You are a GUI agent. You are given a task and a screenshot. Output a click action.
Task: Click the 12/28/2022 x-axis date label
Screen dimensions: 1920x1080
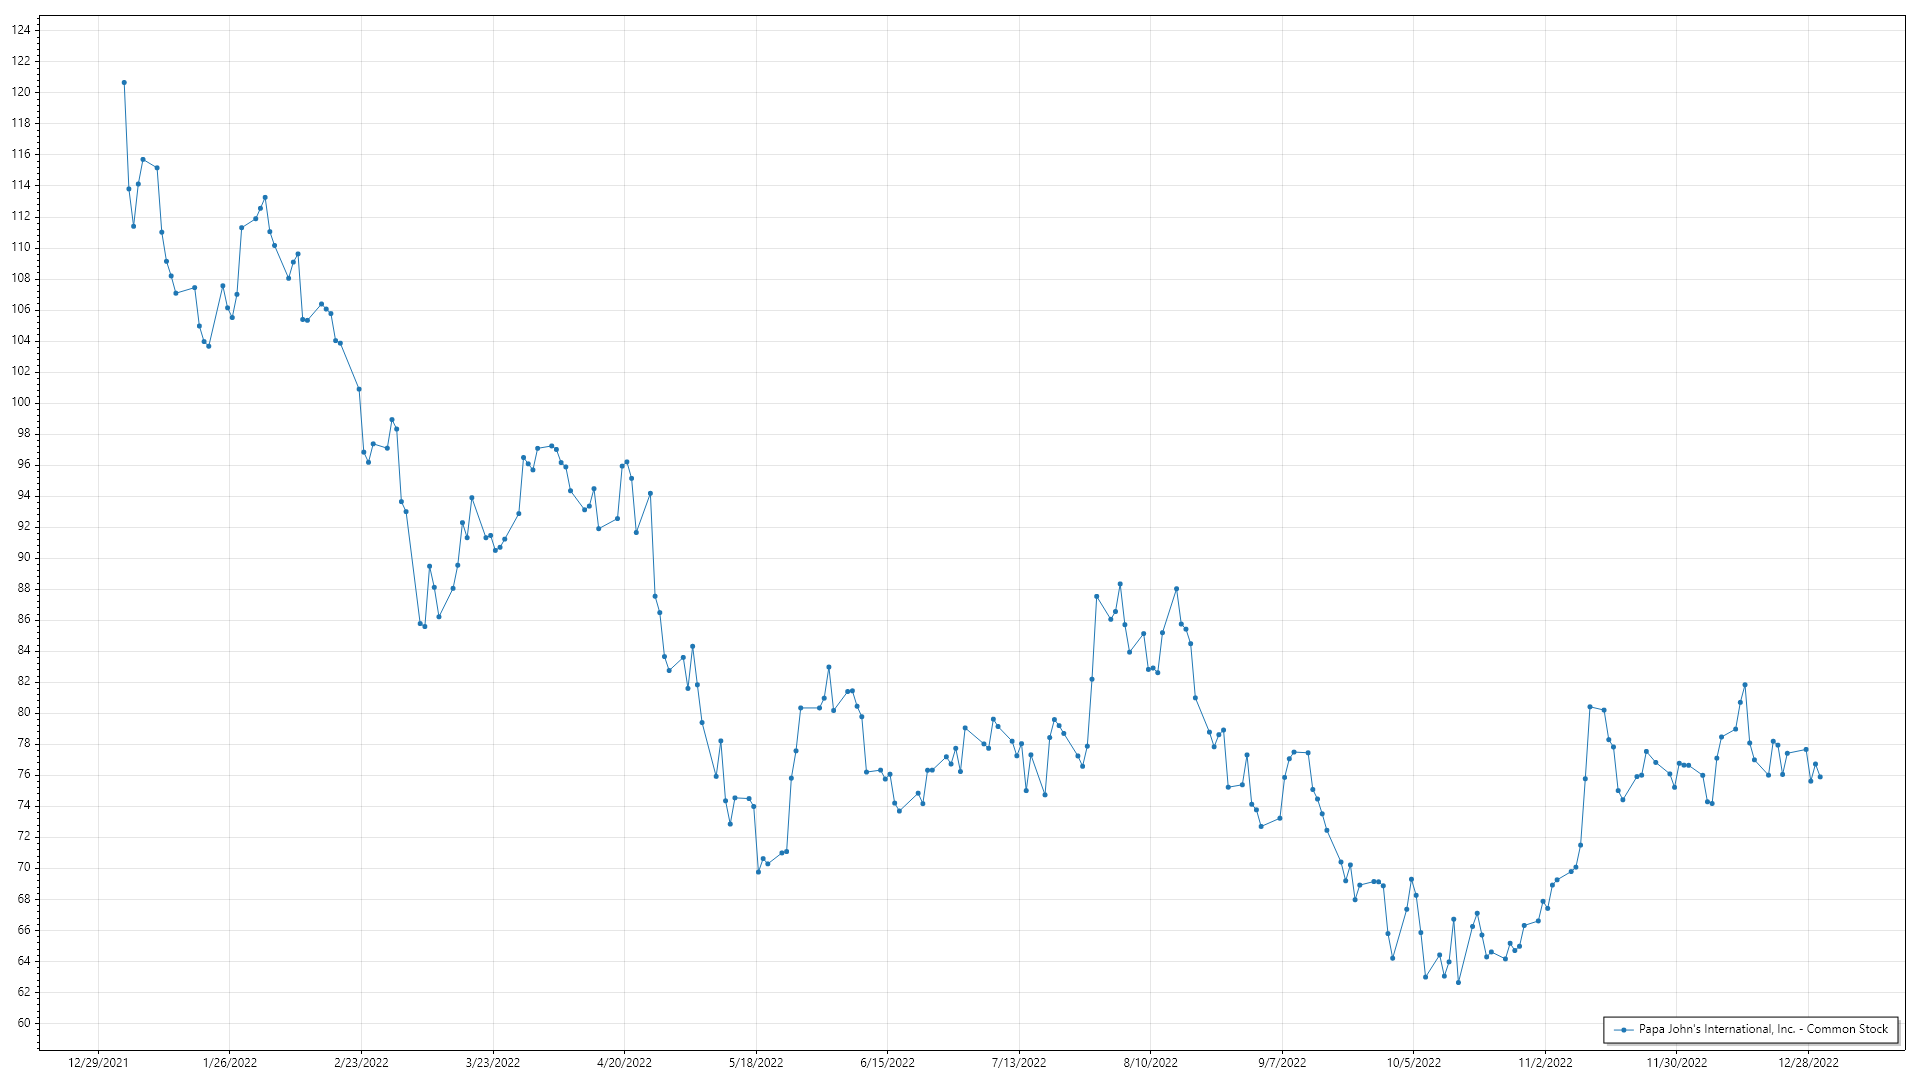[1808, 1063]
